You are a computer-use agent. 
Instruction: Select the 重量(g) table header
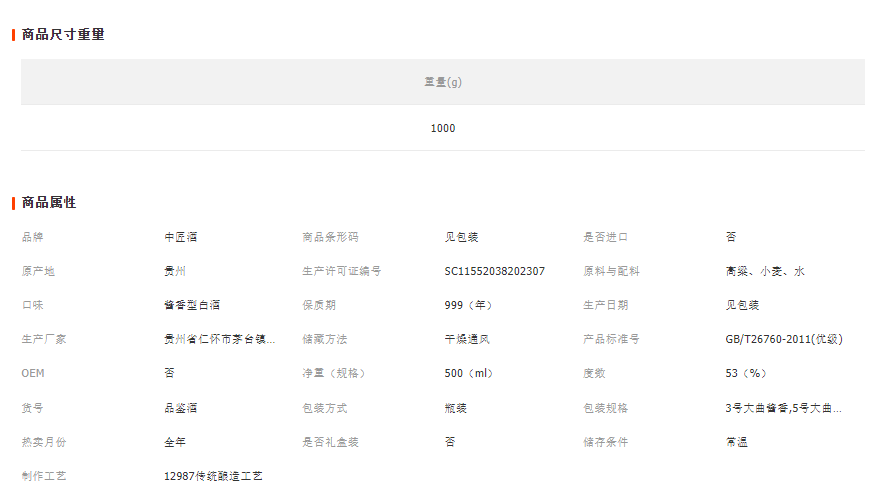coord(442,82)
